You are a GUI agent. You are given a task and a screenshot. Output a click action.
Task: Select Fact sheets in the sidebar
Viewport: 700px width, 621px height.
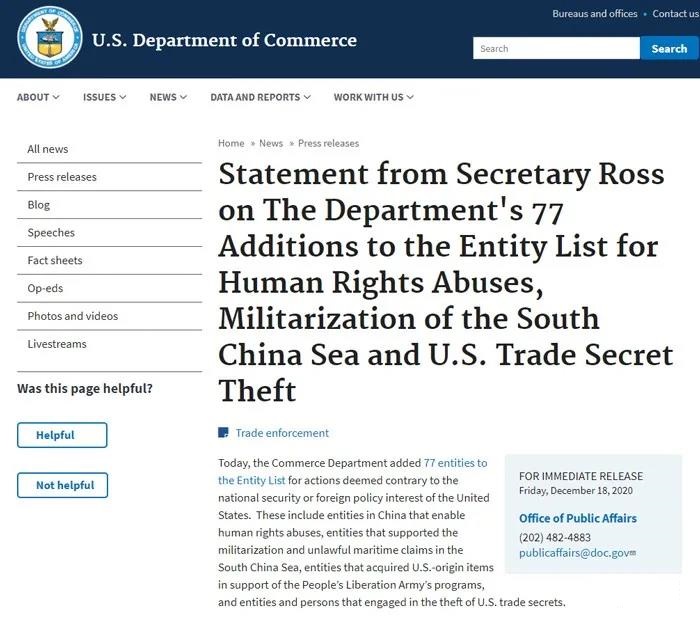click(x=55, y=260)
